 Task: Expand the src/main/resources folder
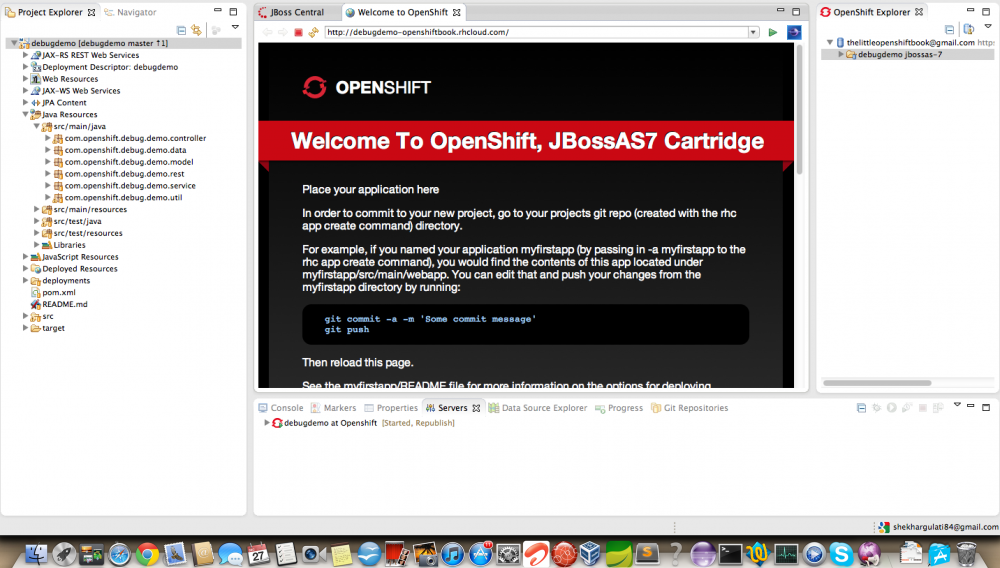[x=37, y=210]
